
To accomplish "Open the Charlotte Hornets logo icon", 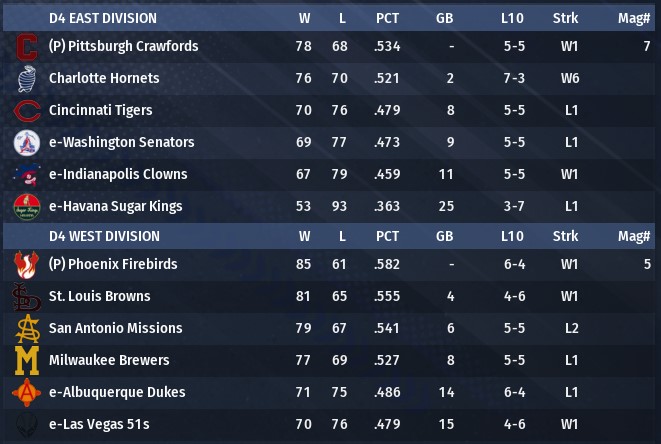I will [x=27, y=79].
